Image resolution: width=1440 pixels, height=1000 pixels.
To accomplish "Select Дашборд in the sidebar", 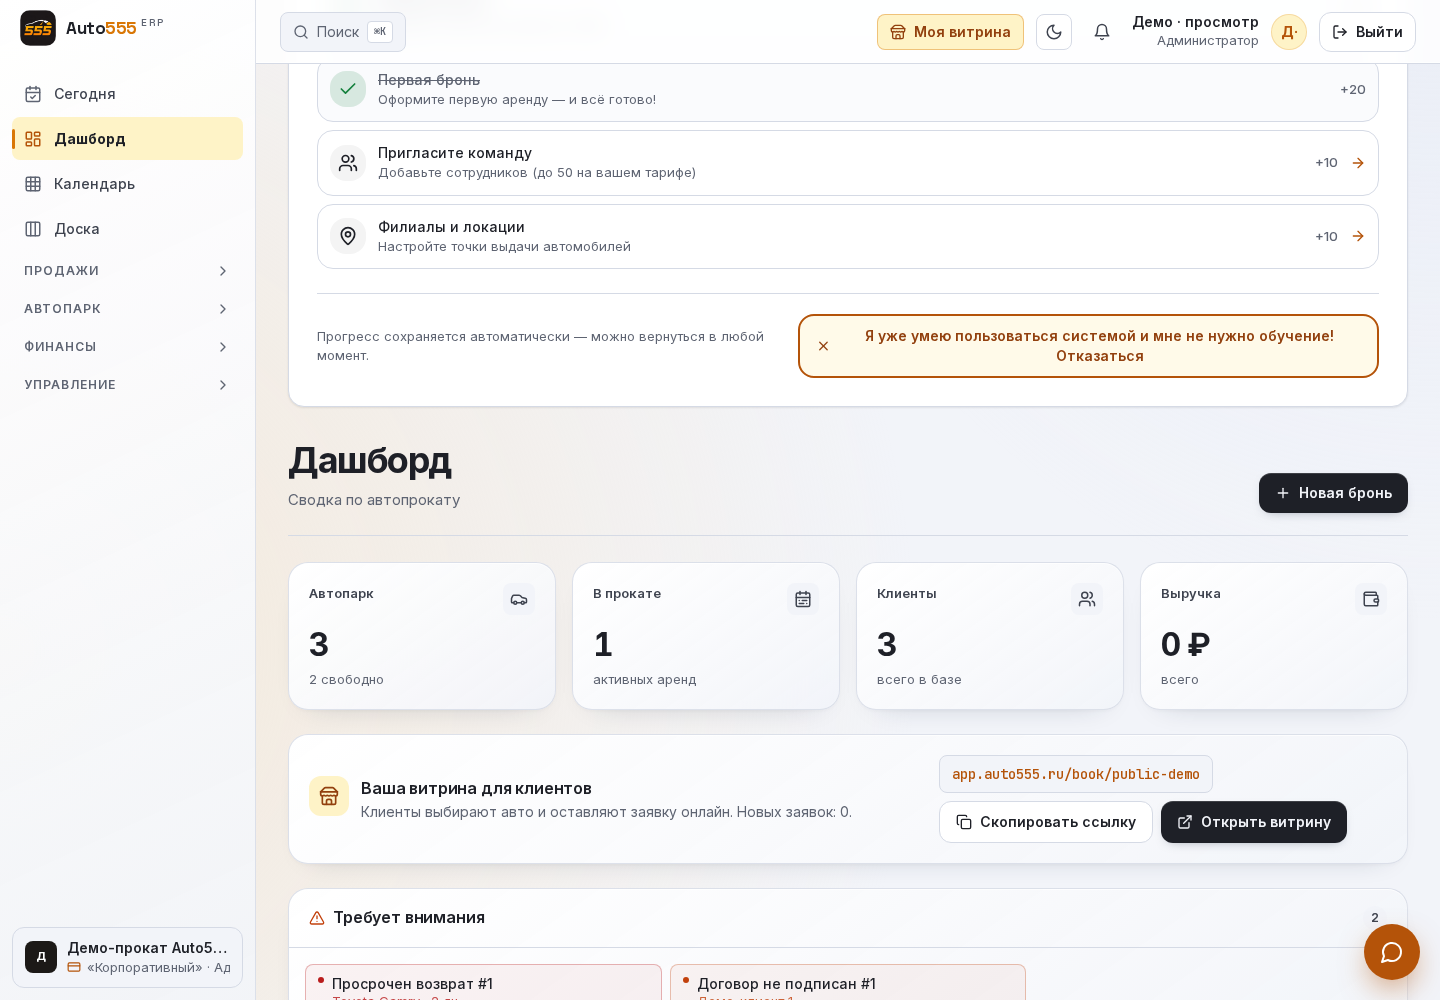I will (x=127, y=139).
